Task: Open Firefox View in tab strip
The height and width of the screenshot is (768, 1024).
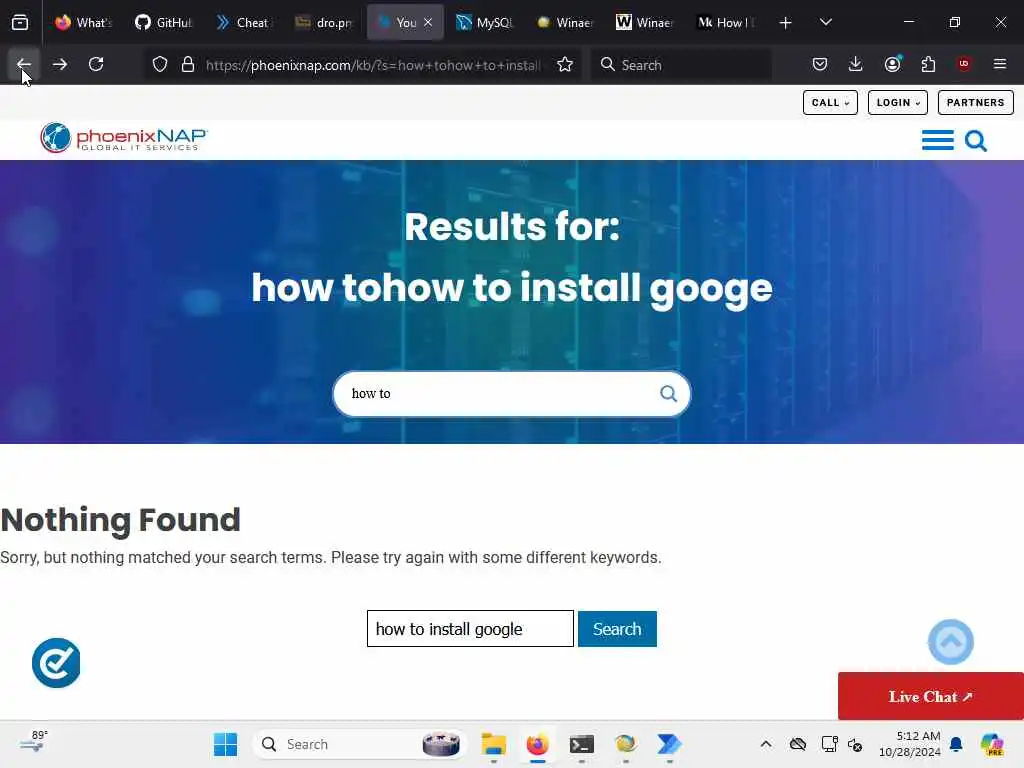Action: pyautogui.click(x=20, y=22)
